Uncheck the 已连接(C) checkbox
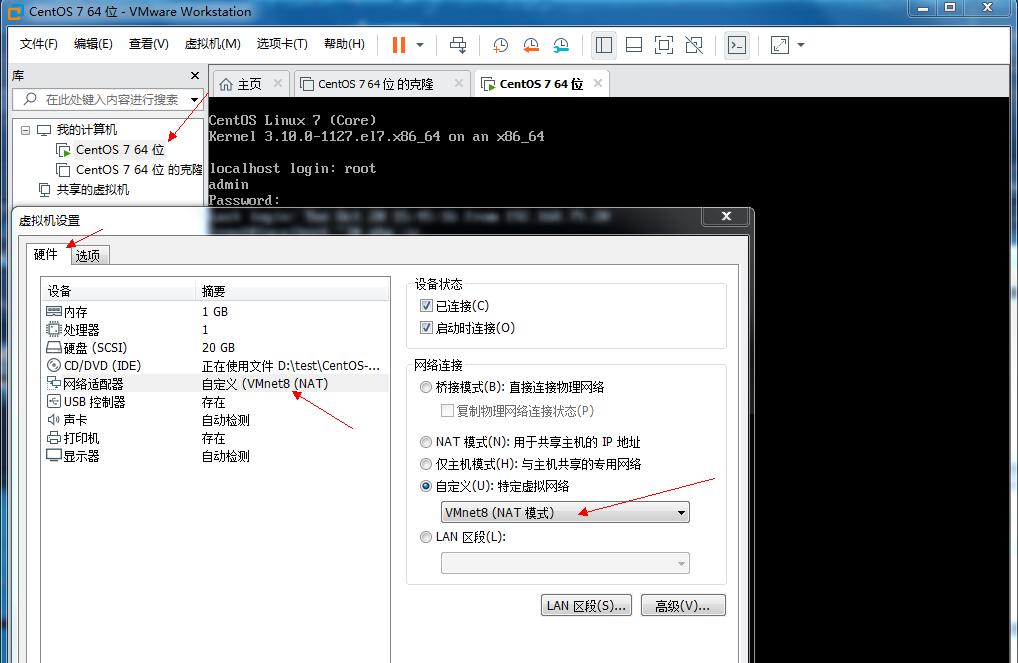The height and width of the screenshot is (663, 1018). 426,306
